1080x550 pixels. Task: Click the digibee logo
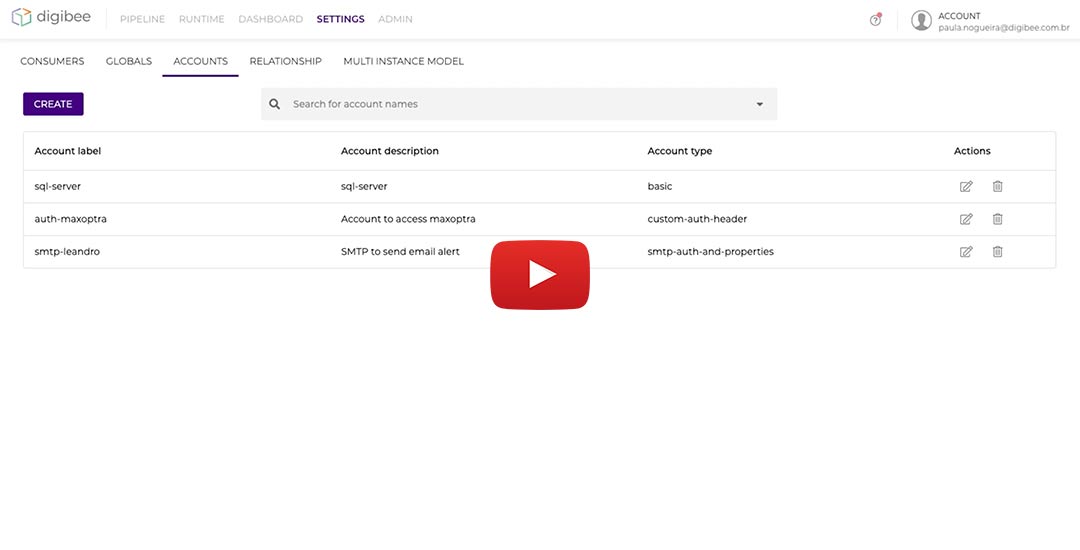tap(51, 17)
